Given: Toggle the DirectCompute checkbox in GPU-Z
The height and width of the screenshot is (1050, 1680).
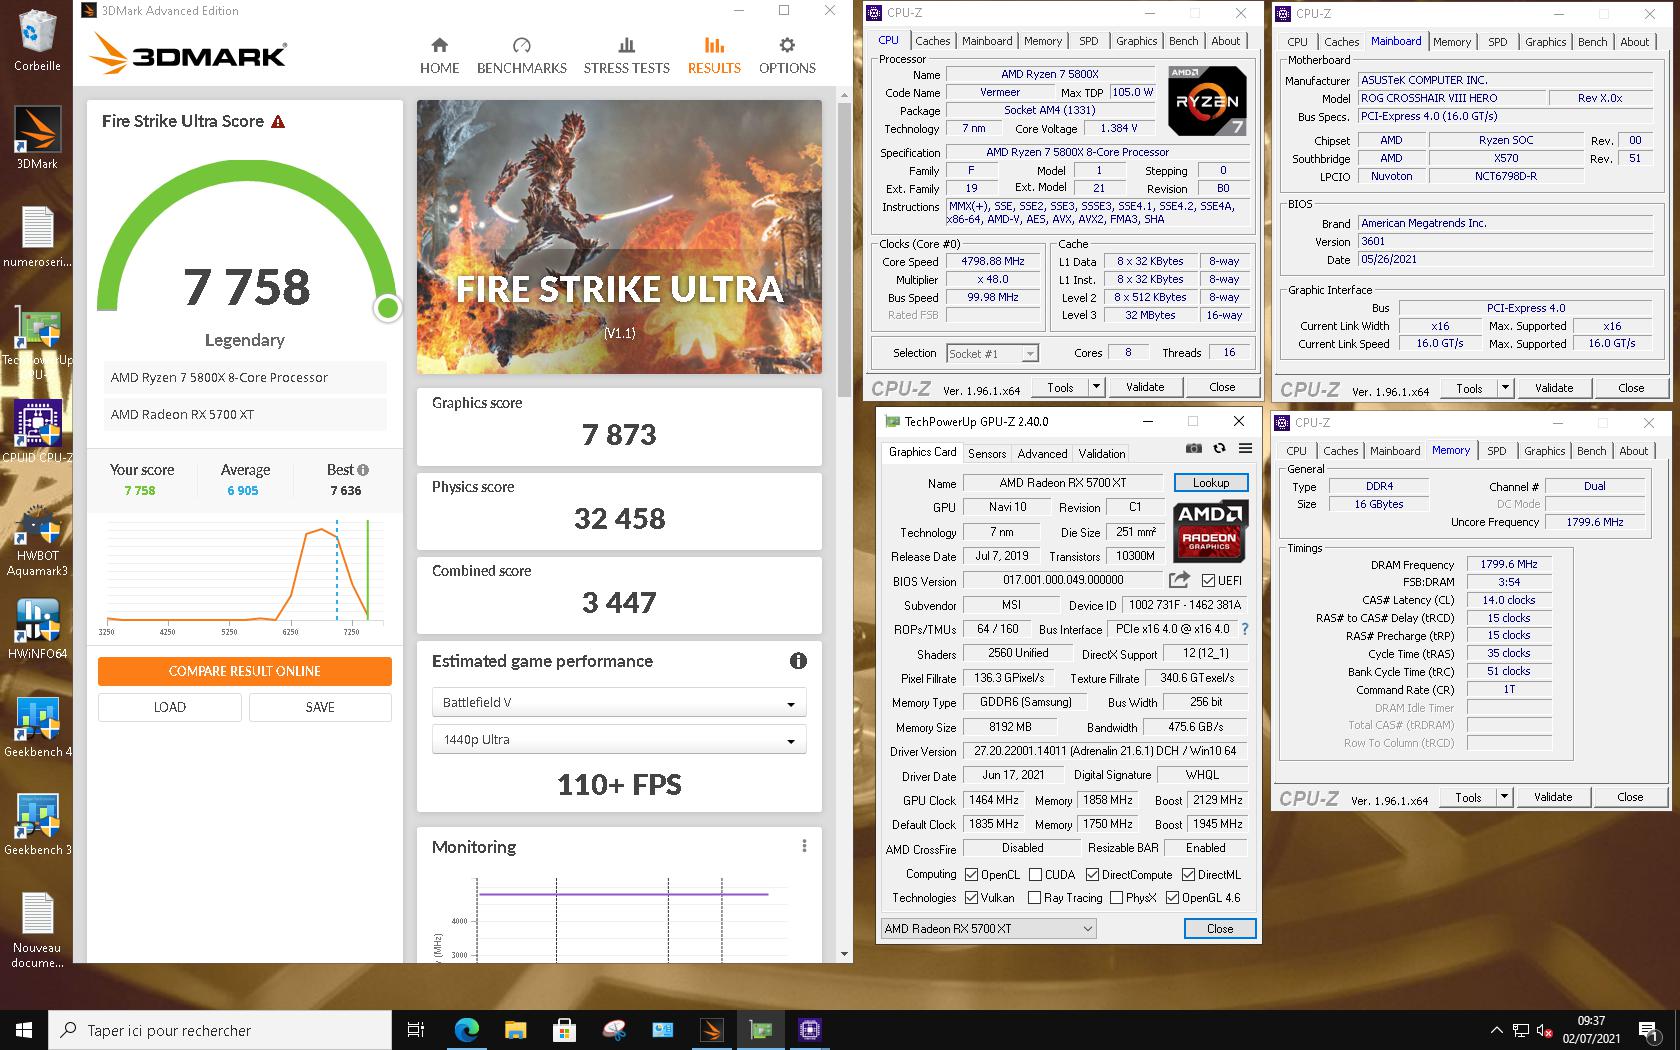Looking at the screenshot, I should coord(1092,875).
